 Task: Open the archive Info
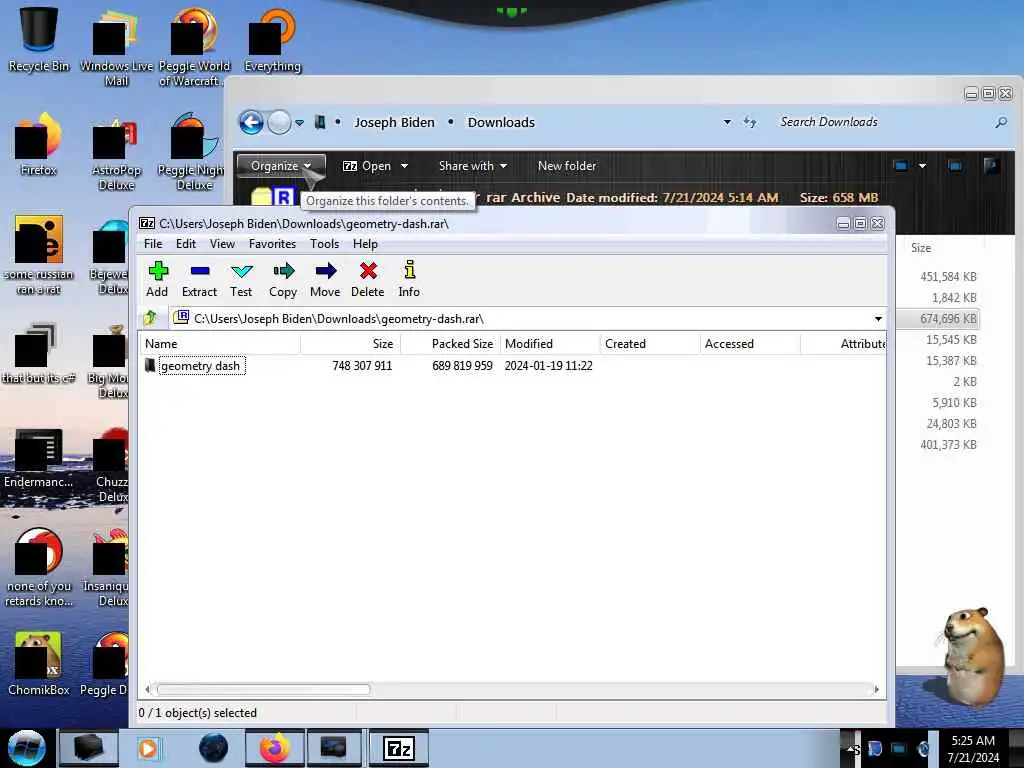click(x=409, y=280)
